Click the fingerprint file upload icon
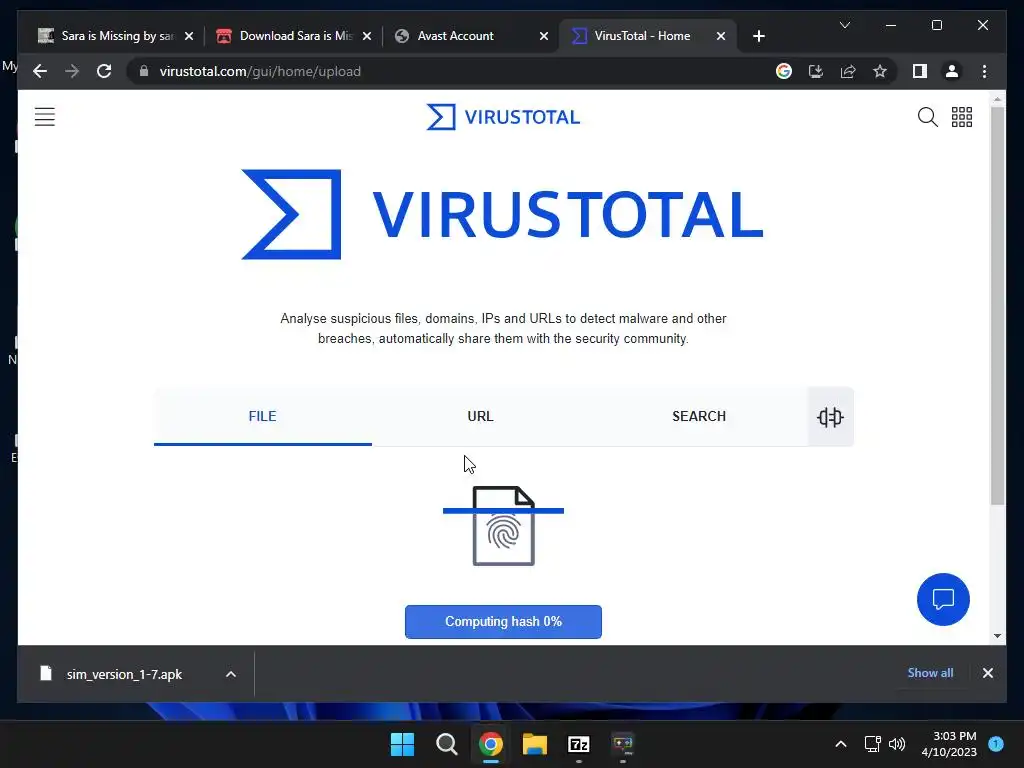The width and height of the screenshot is (1024, 768). coord(504,526)
